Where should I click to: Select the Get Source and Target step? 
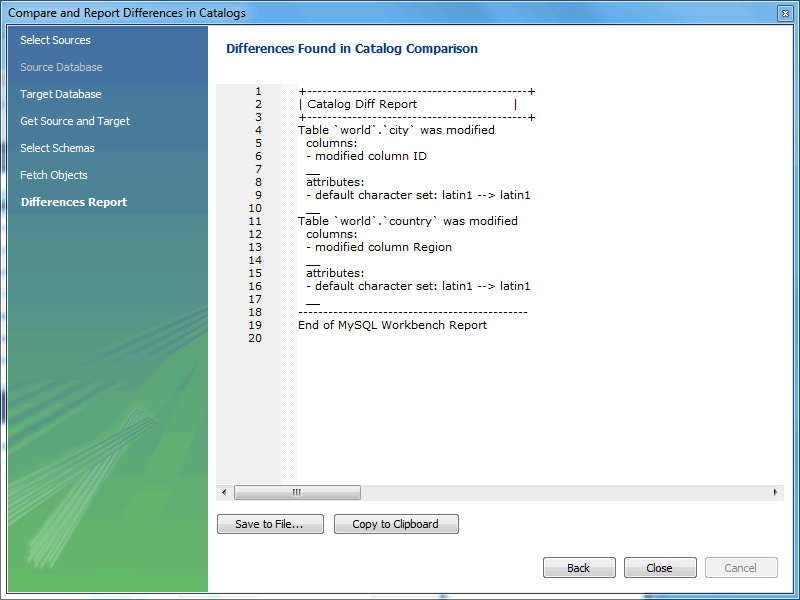[x=75, y=121]
